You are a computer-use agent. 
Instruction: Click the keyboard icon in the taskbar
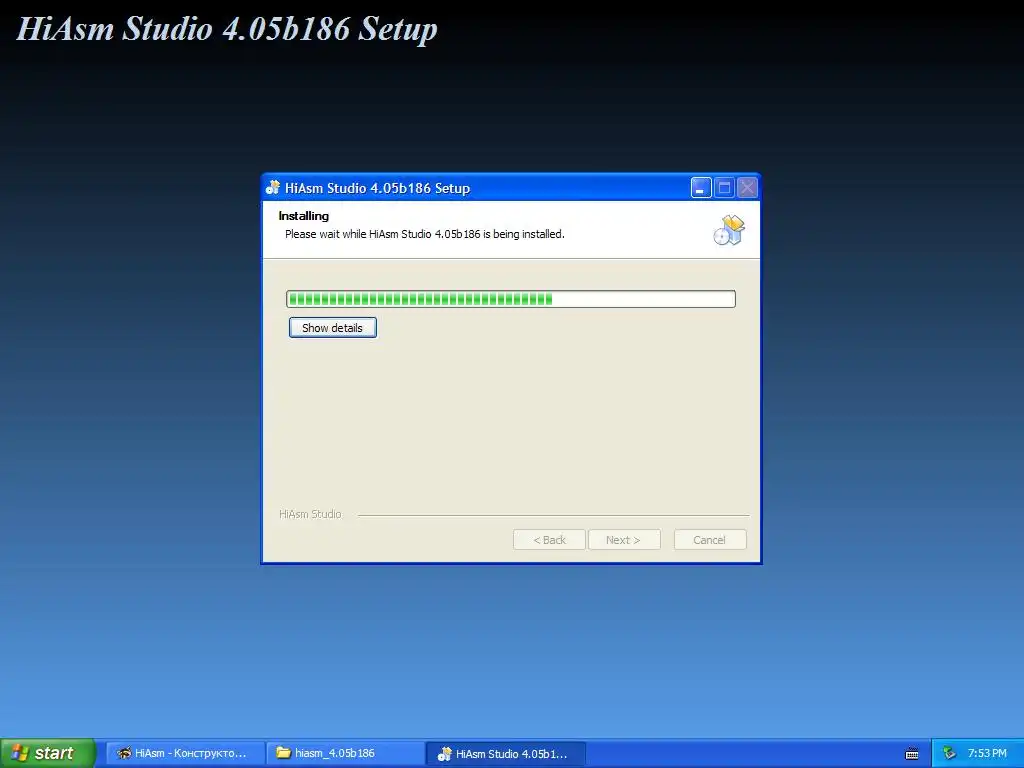tap(912, 754)
